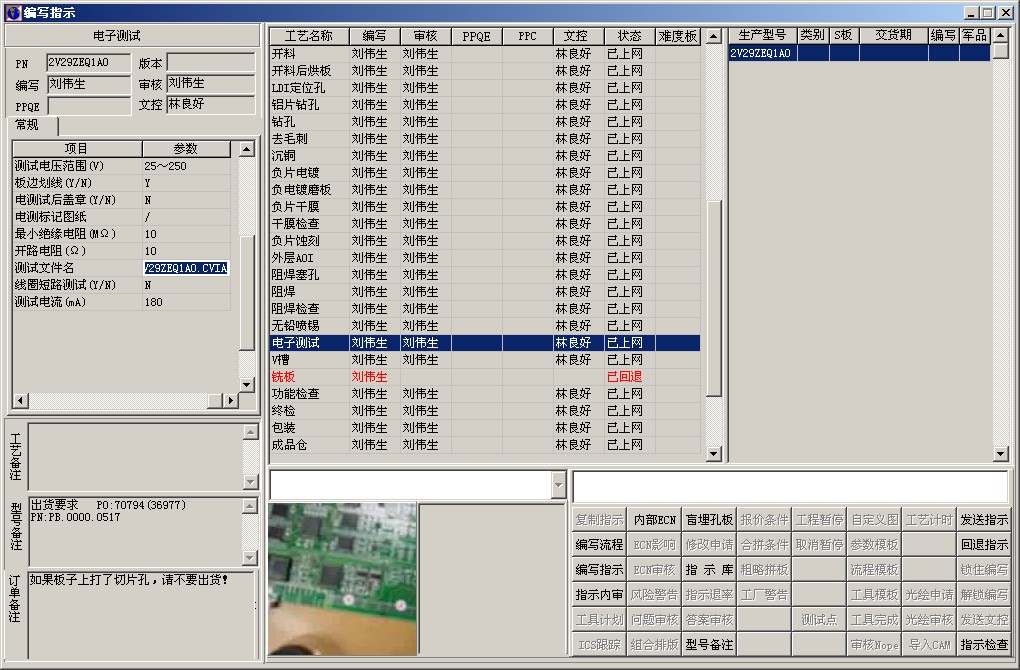Click the up arrow of the process list scrollbar
This screenshot has width=1020, height=670.
click(714, 36)
